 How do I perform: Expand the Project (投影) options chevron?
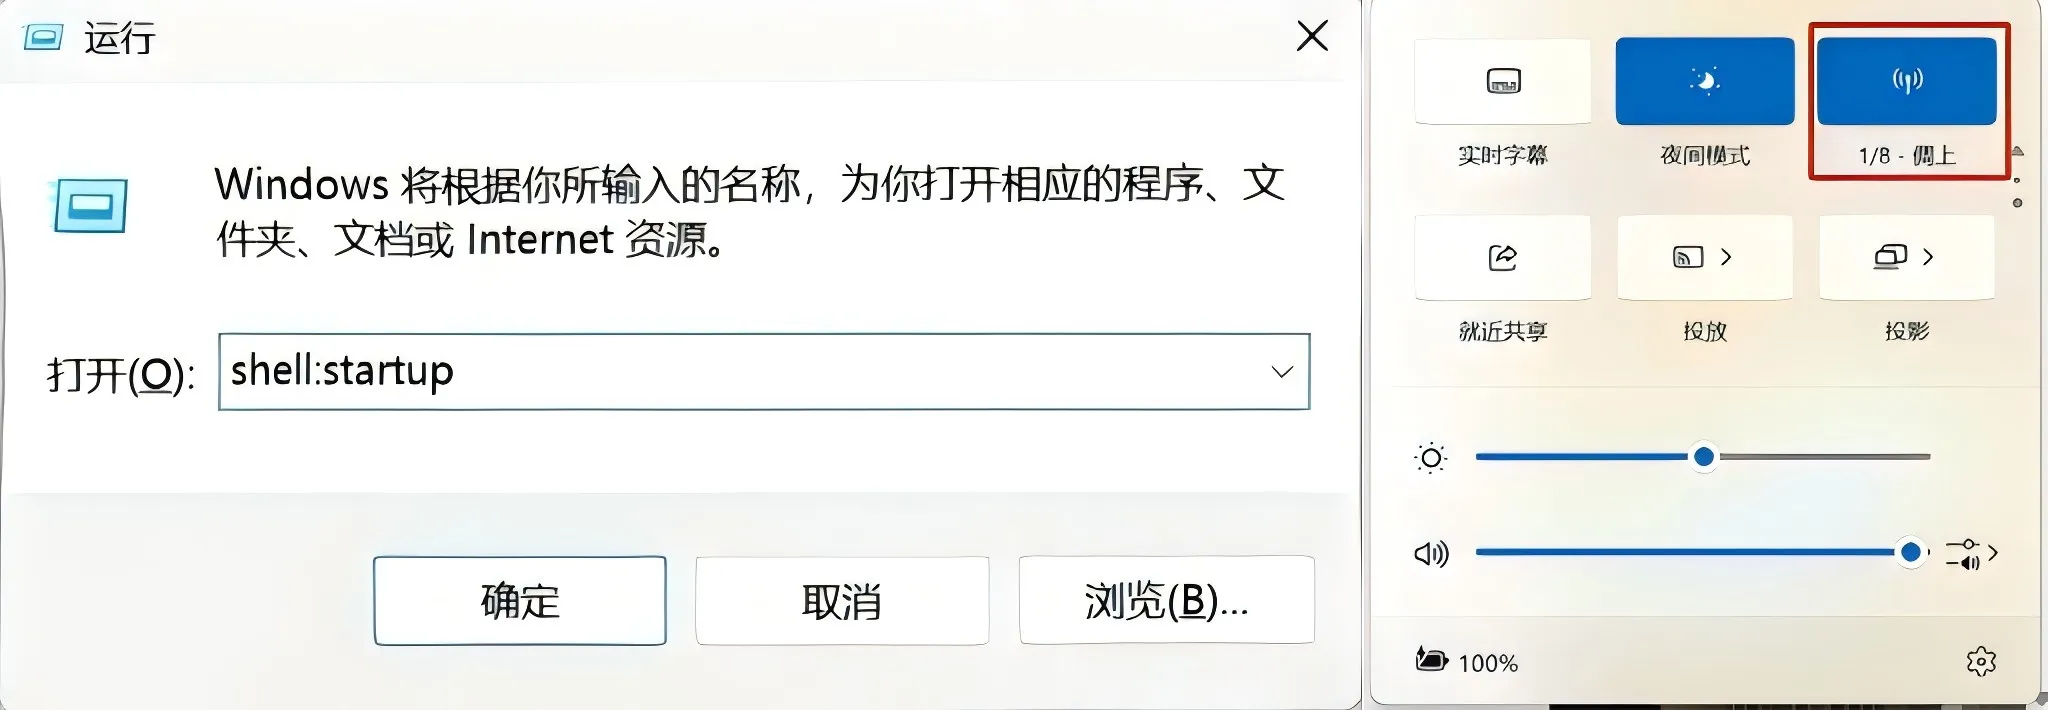tap(1928, 257)
